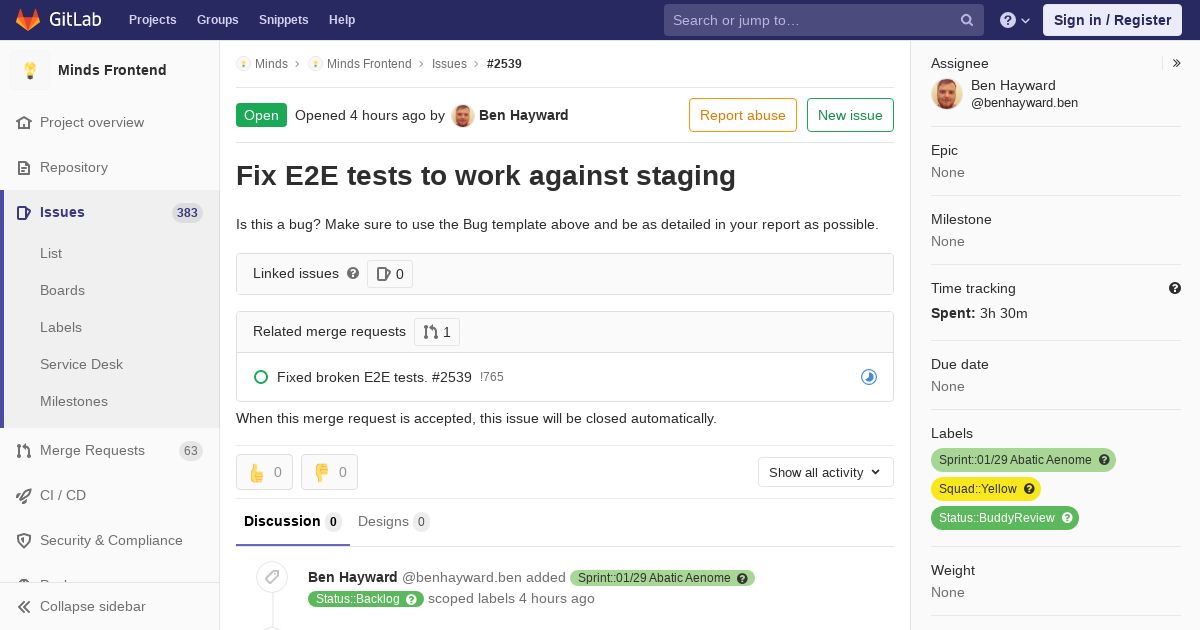Open the Labels sidebar item
The width and height of the screenshot is (1200, 630).
61,327
